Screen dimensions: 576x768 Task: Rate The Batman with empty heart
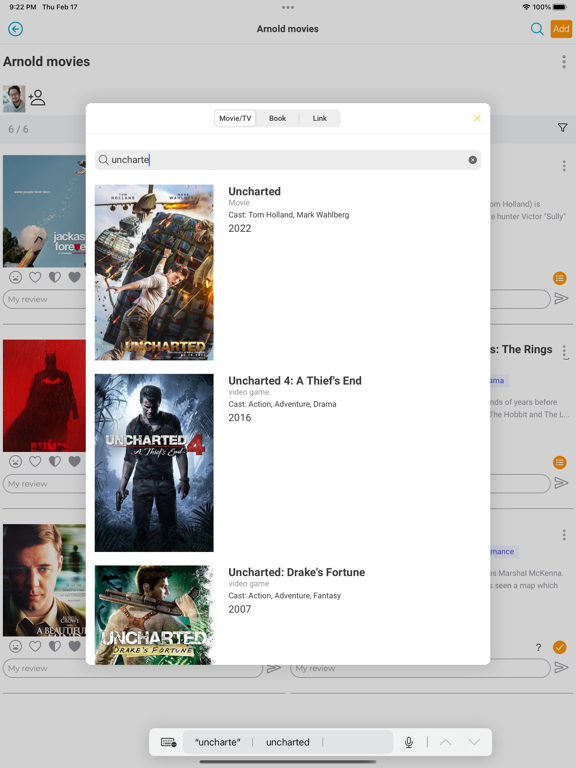(x=35, y=461)
